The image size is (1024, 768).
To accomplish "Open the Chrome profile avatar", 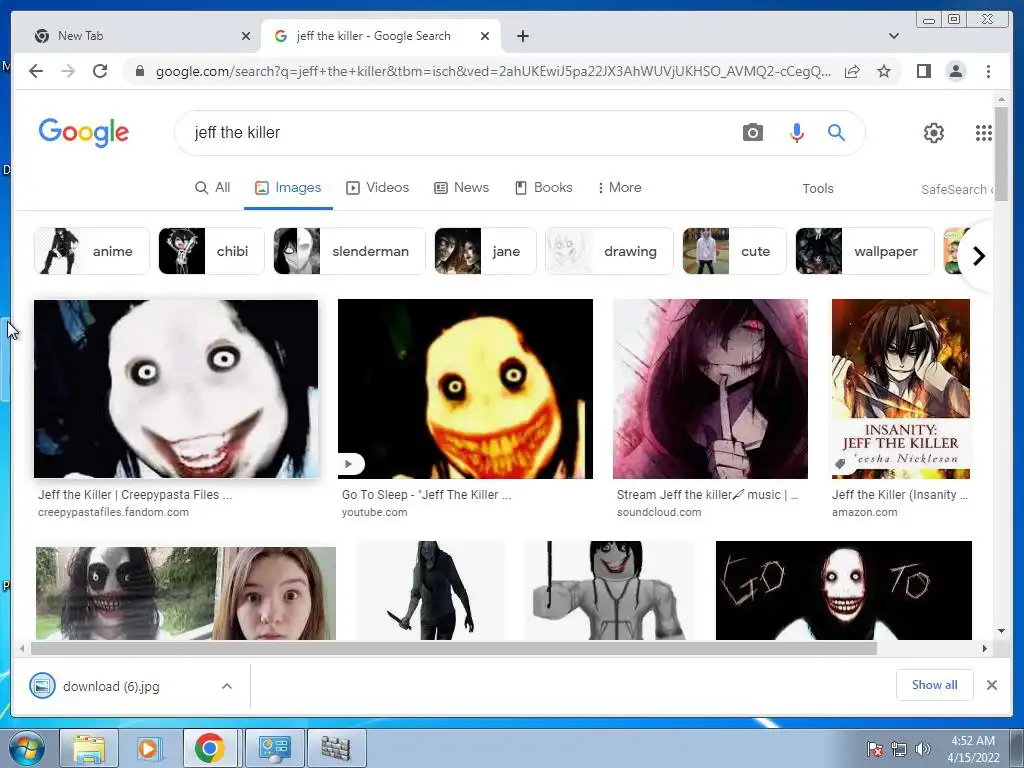I will pos(956,71).
